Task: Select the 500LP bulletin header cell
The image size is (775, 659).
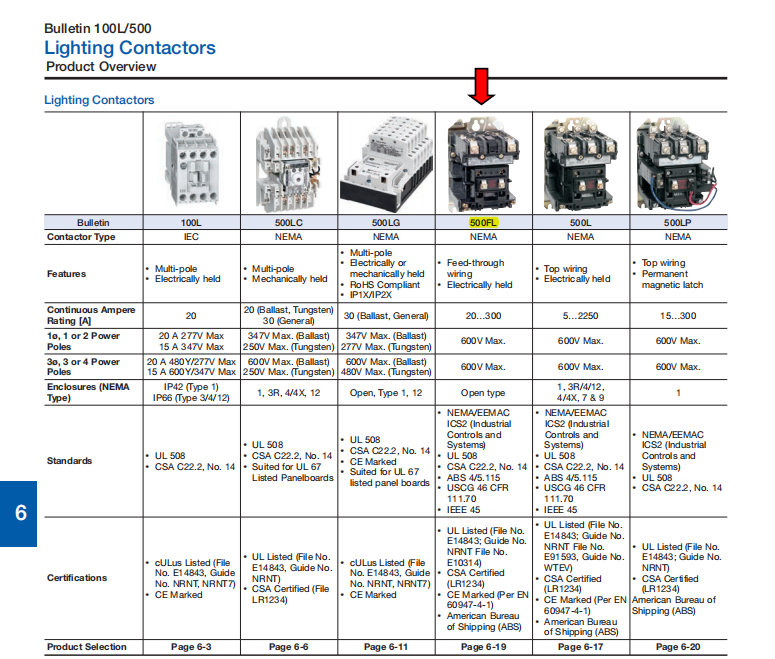Action: [x=678, y=222]
